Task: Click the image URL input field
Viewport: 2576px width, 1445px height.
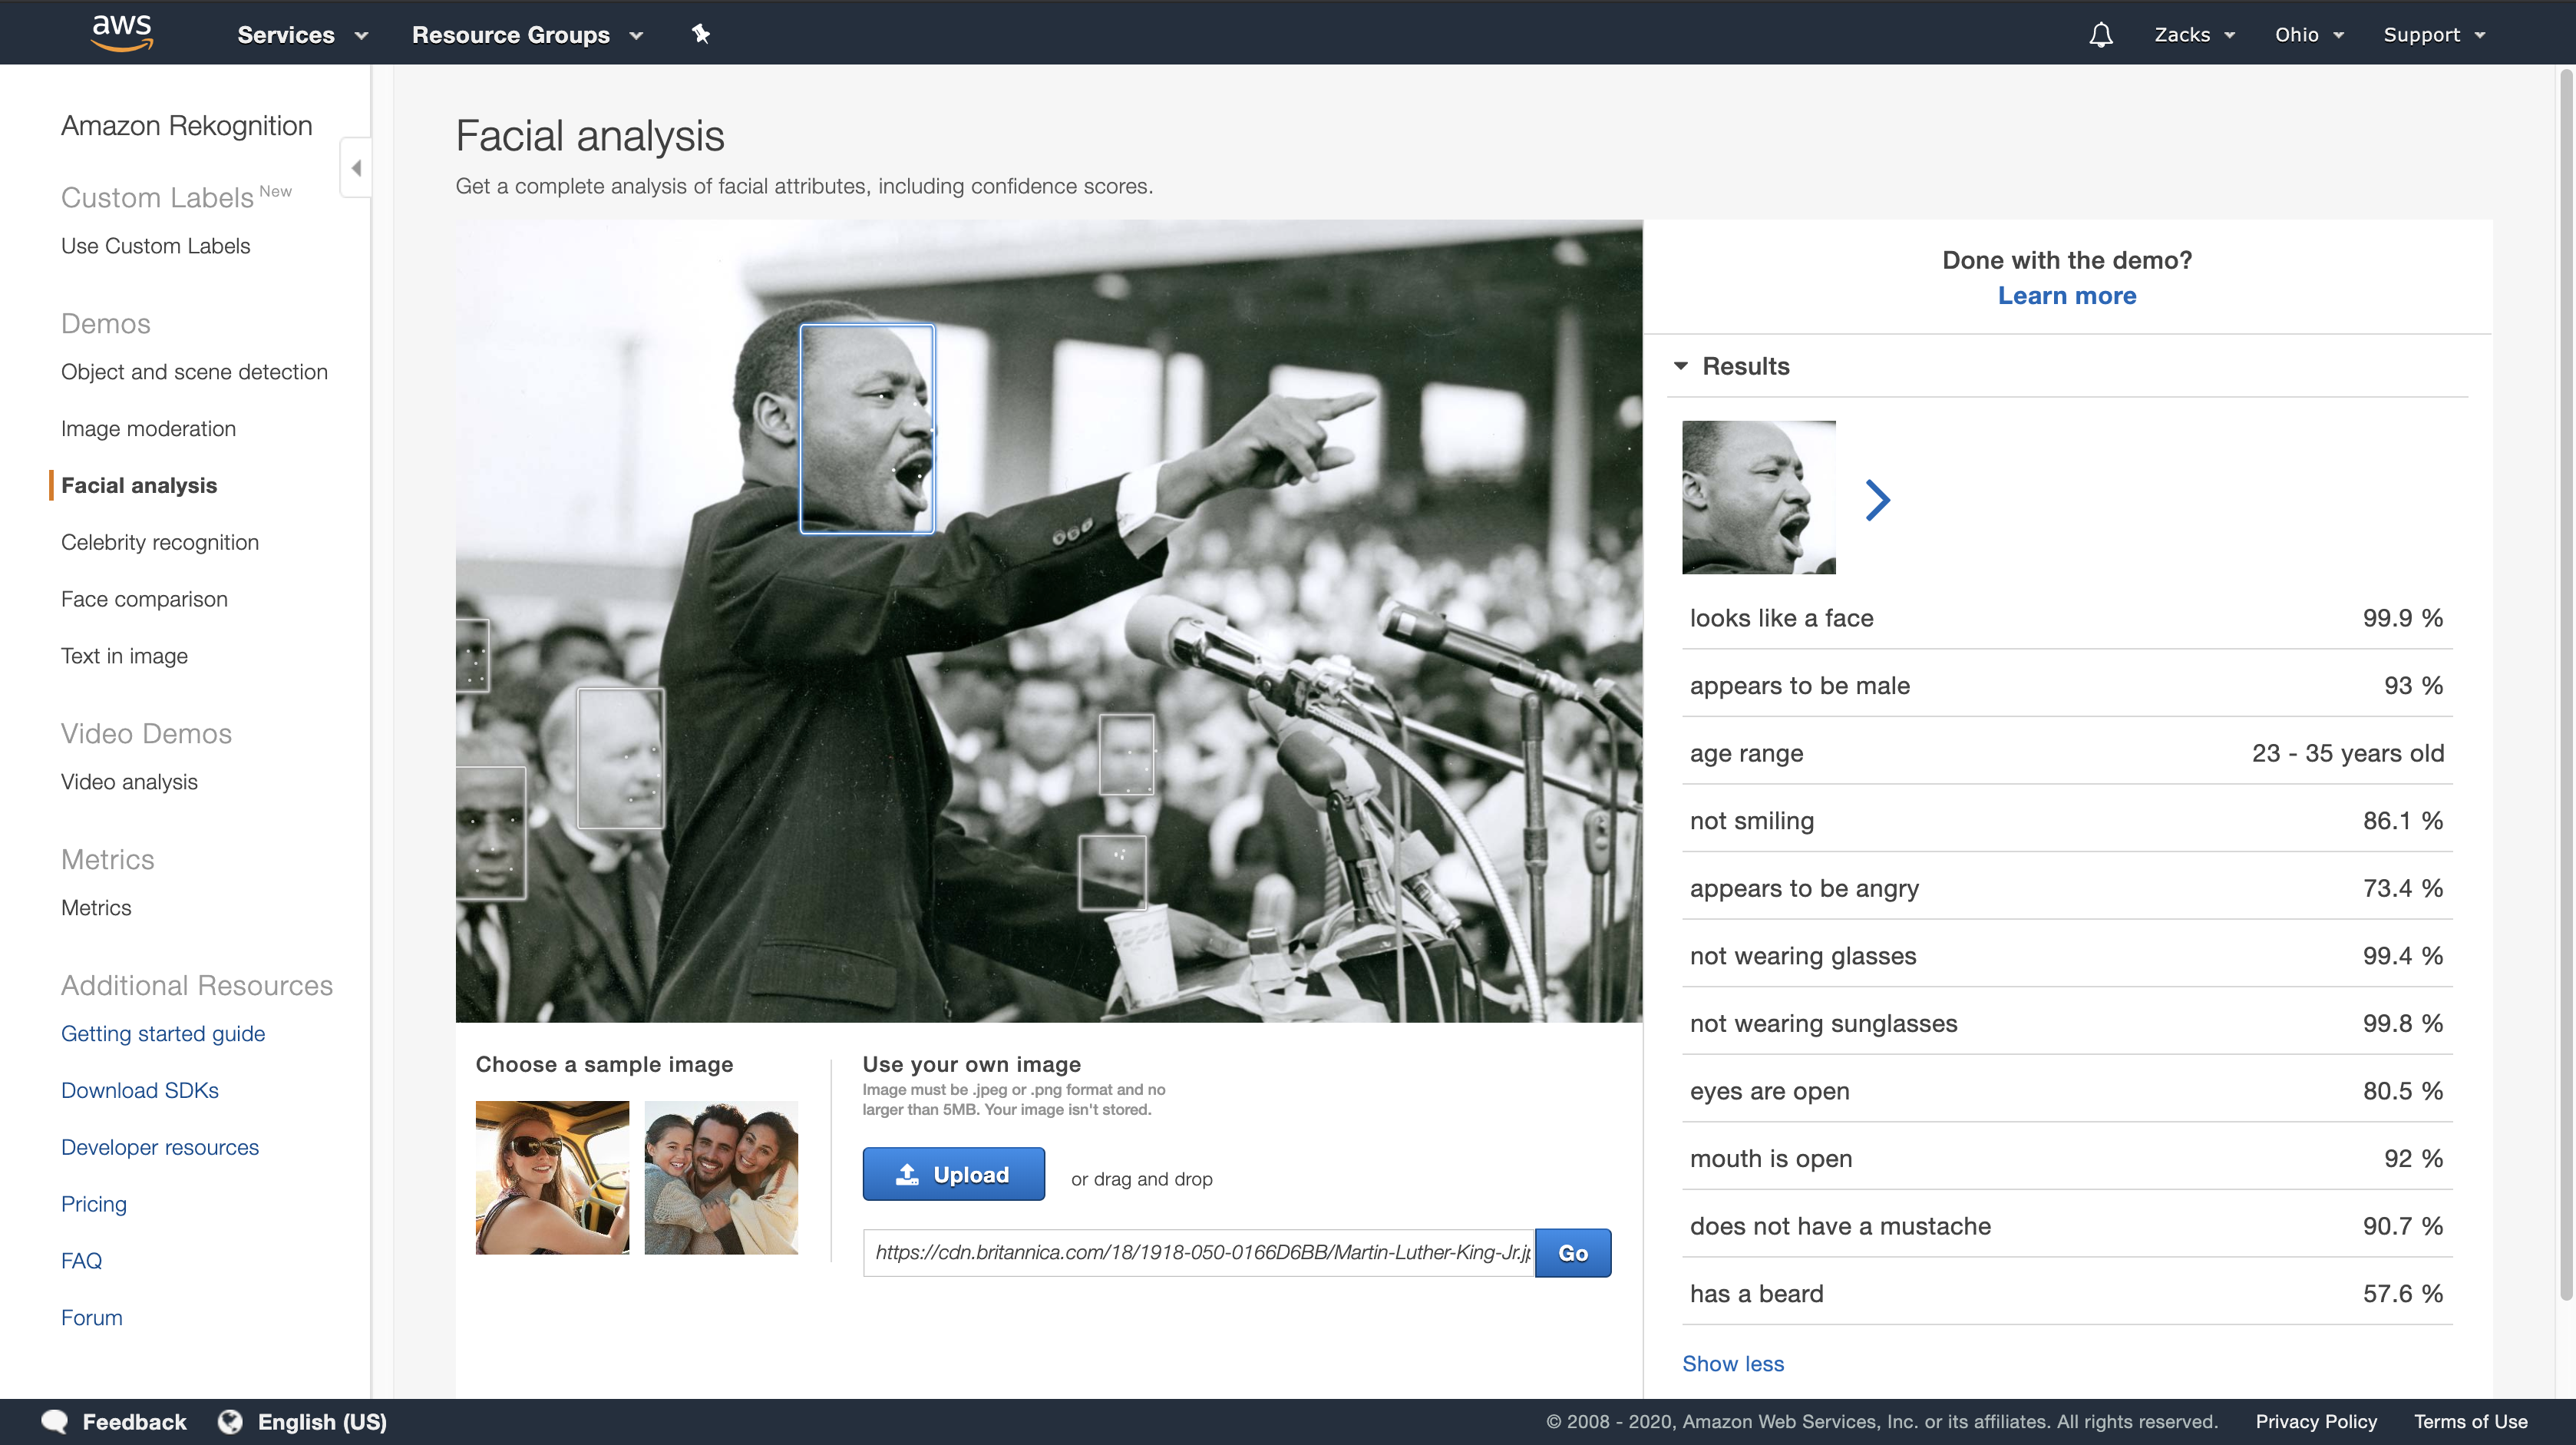Action: 1198,1252
